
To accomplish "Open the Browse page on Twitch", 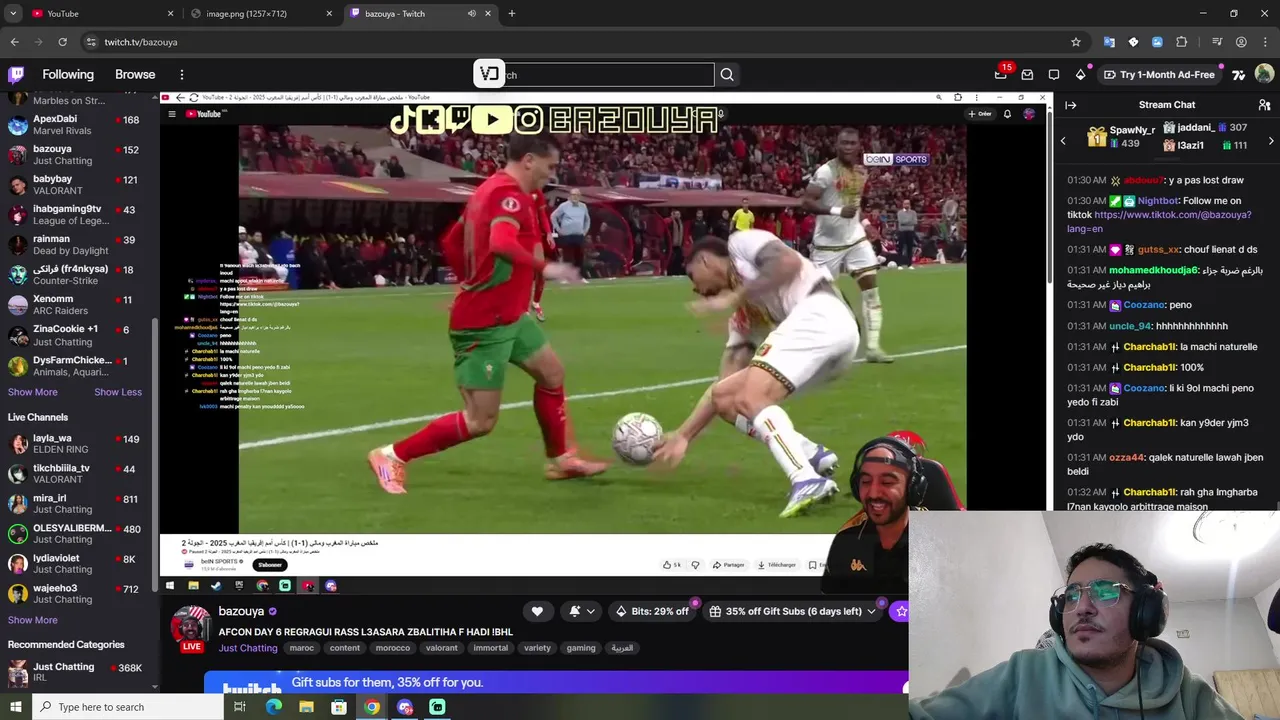I will coord(135,74).
